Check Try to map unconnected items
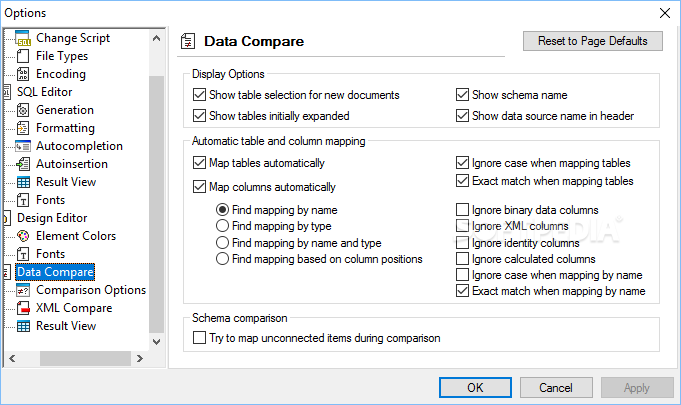 [199, 338]
